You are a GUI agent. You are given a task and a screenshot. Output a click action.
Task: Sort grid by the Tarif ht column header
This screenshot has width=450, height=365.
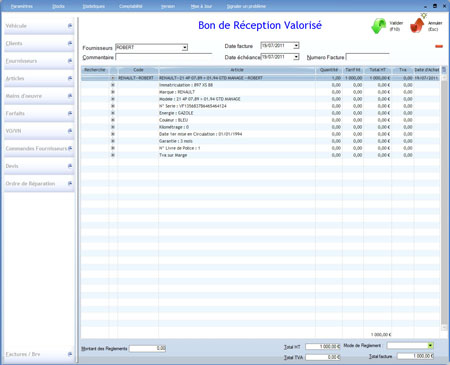coord(353,70)
